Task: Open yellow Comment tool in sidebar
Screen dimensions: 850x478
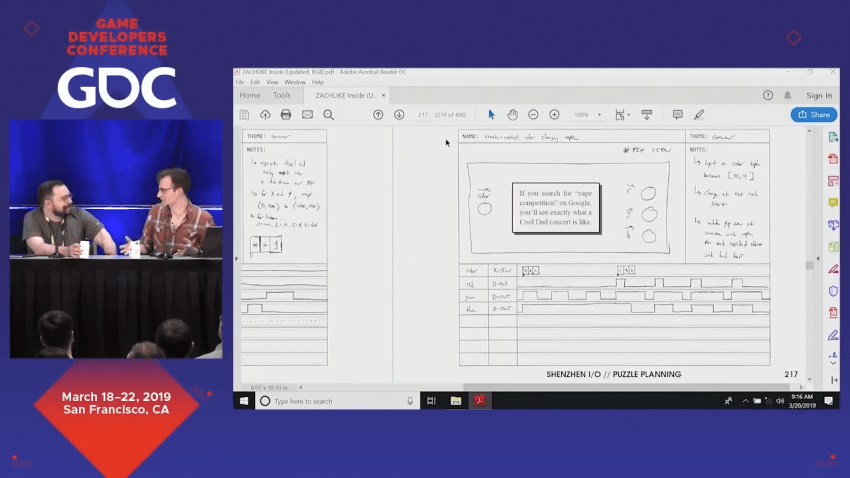Action: pyautogui.click(x=833, y=203)
